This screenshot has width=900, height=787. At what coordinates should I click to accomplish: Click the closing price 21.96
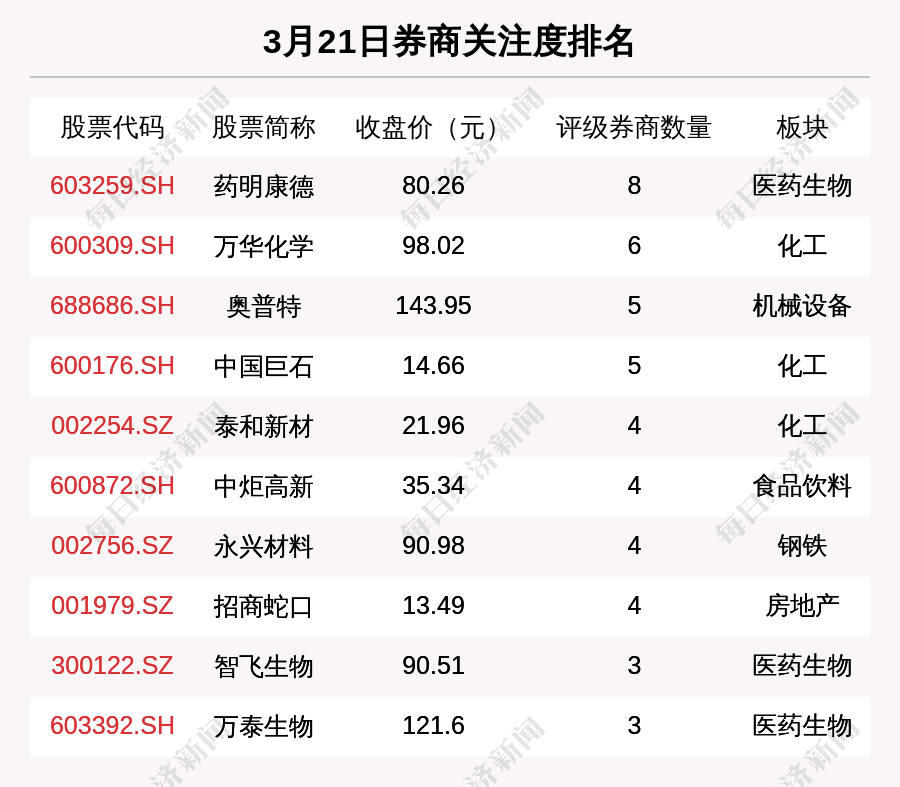click(433, 426)
